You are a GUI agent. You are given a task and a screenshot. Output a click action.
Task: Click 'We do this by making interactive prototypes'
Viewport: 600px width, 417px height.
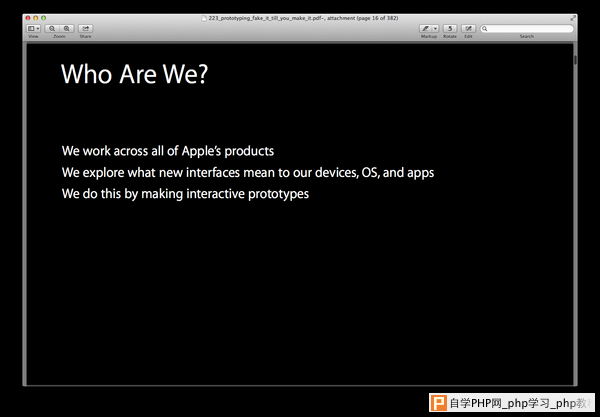185,194
